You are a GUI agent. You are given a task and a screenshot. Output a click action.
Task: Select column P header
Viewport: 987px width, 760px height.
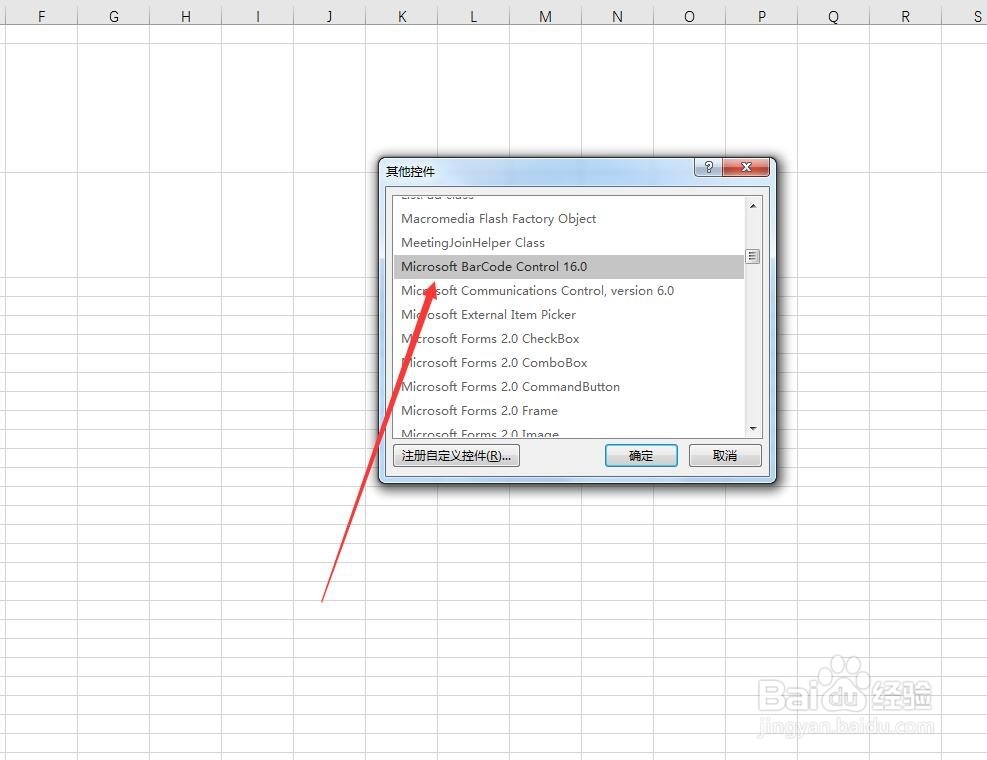[x=762, y=16]
